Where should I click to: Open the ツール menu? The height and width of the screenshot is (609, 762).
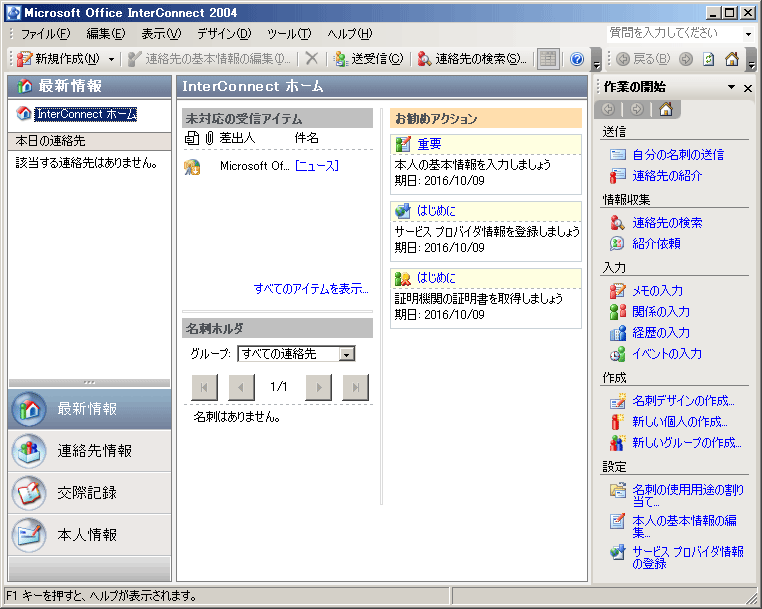click(x=289, y=34)
